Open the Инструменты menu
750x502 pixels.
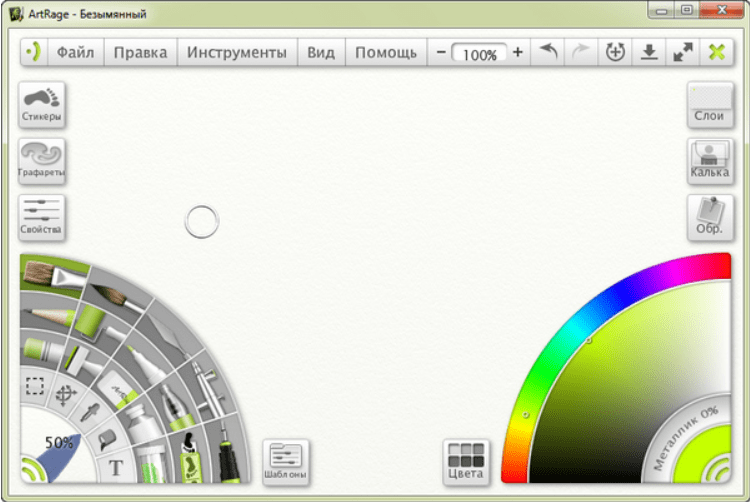coord(236,52)
